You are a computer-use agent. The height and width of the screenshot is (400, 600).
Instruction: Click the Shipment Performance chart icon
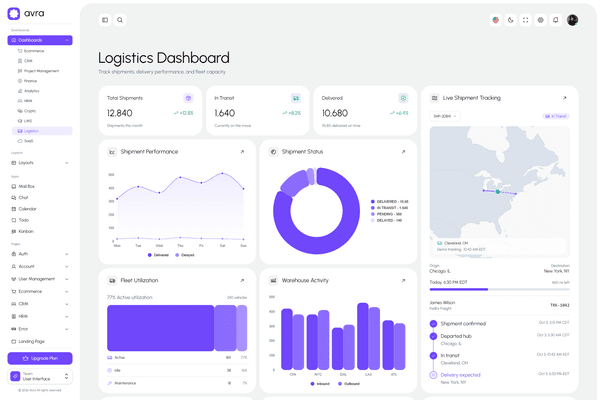tap(112, 152)
